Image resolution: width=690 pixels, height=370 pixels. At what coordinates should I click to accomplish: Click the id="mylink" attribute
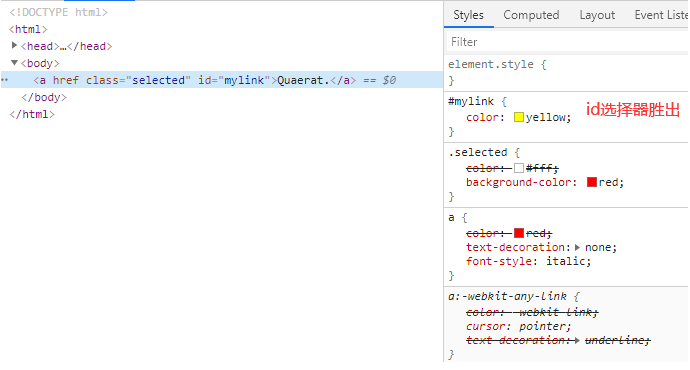(234, 80)
